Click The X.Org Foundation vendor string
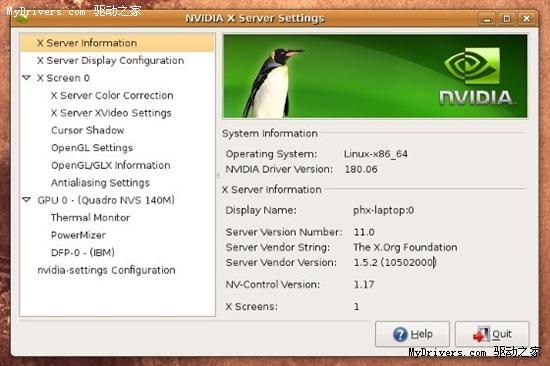The image size is (550, 366). (405, 247)
